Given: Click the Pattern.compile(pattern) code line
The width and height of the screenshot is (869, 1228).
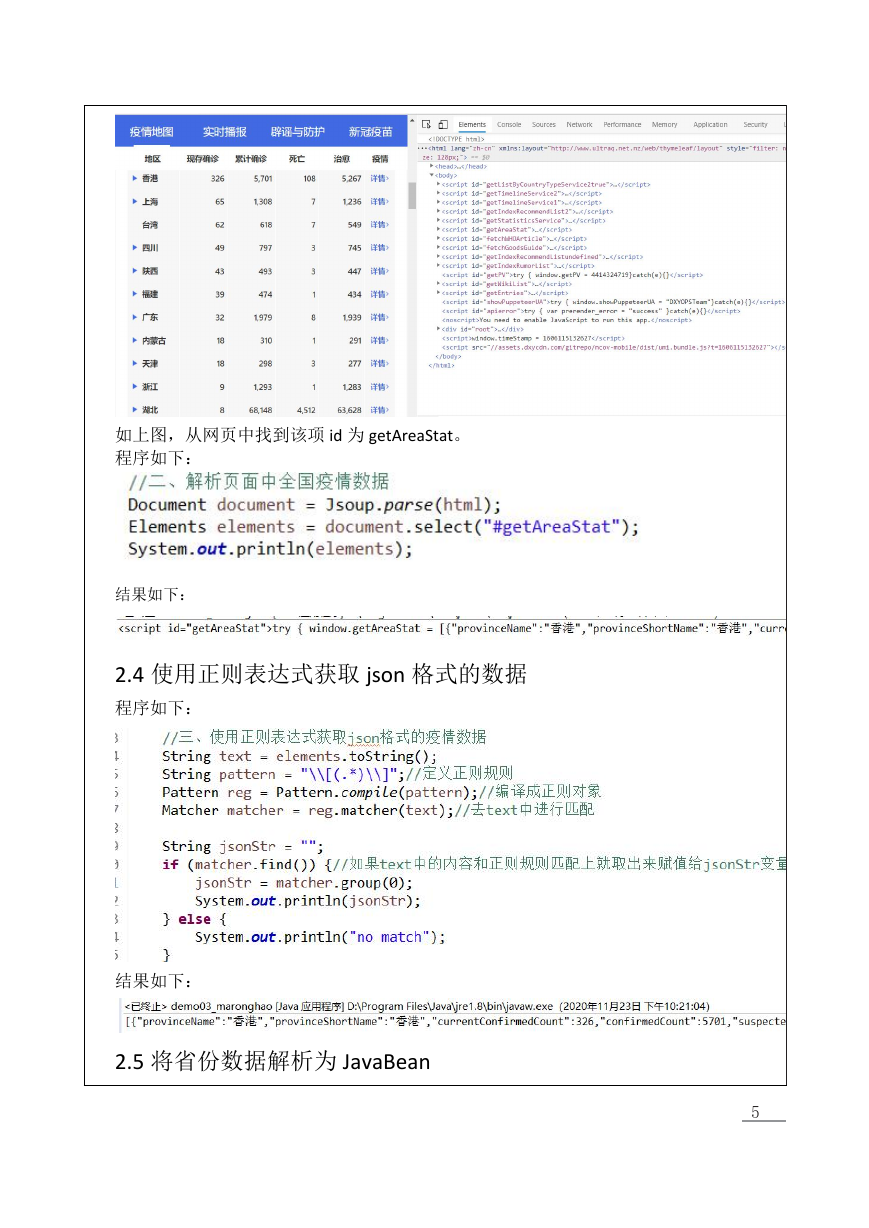Looking at the screenshot, I should click(x=382, y=792).
